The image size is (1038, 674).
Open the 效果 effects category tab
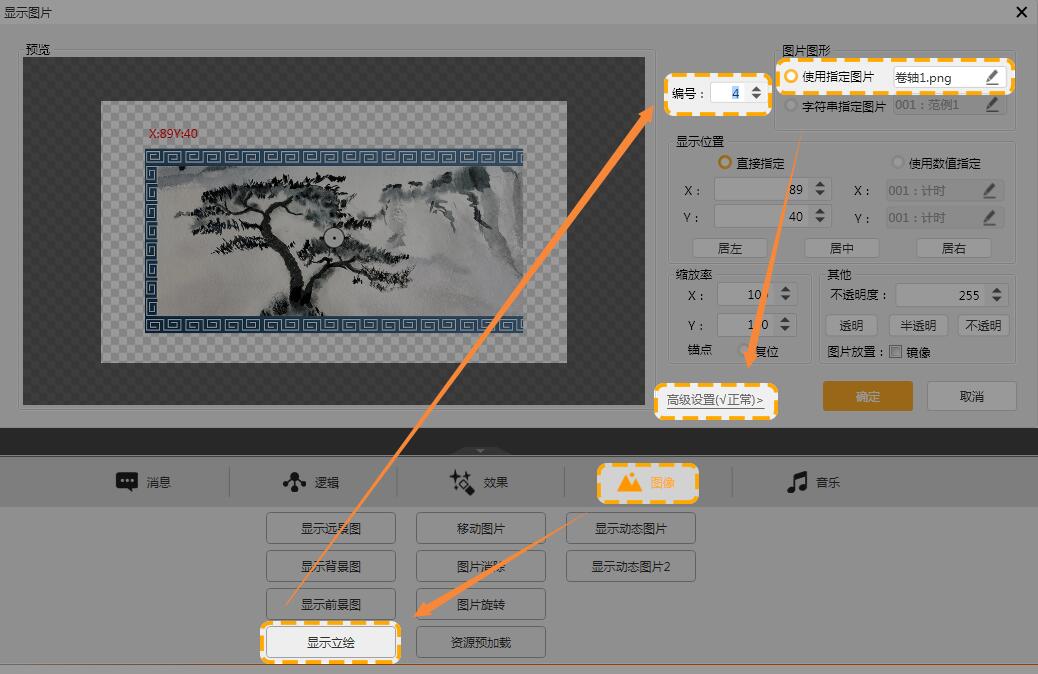[x=478, y=482]
